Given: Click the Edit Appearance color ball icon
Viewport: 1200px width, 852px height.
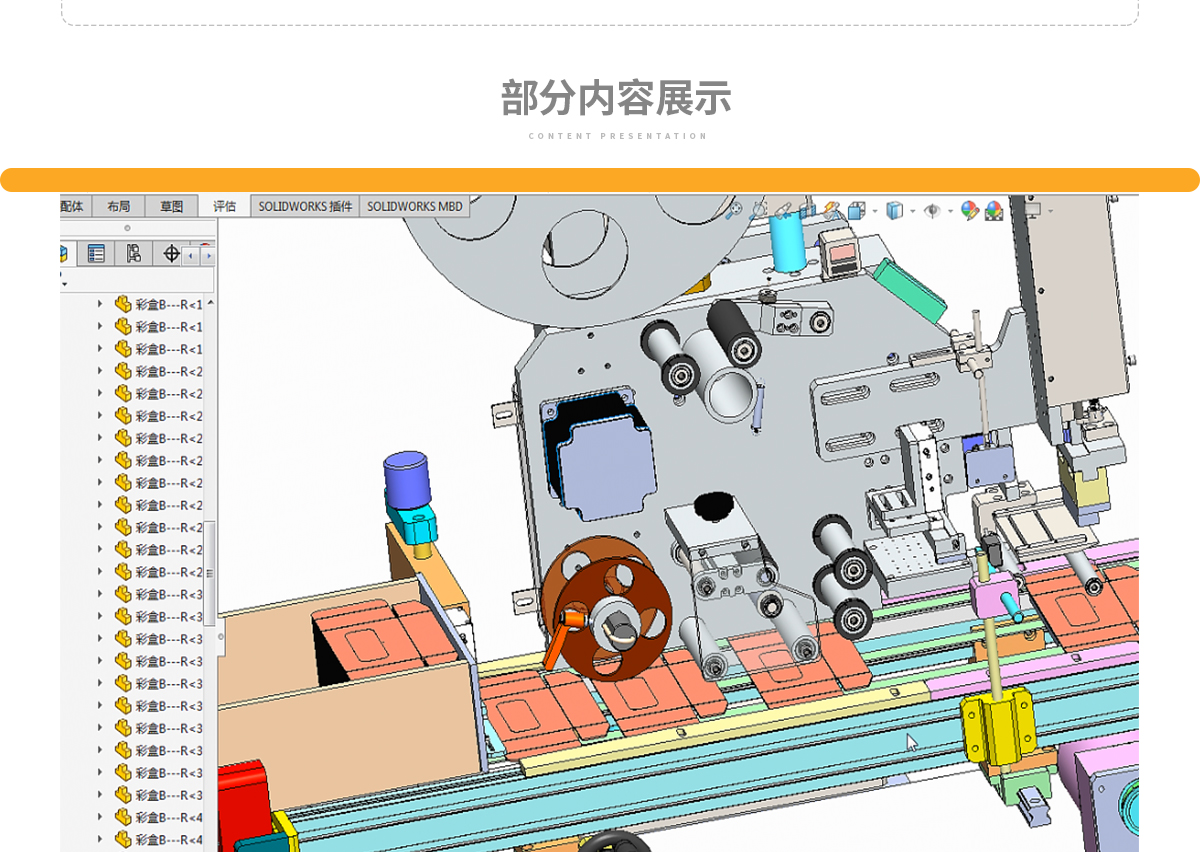Looking at the screenshot, I should [970, 210].
